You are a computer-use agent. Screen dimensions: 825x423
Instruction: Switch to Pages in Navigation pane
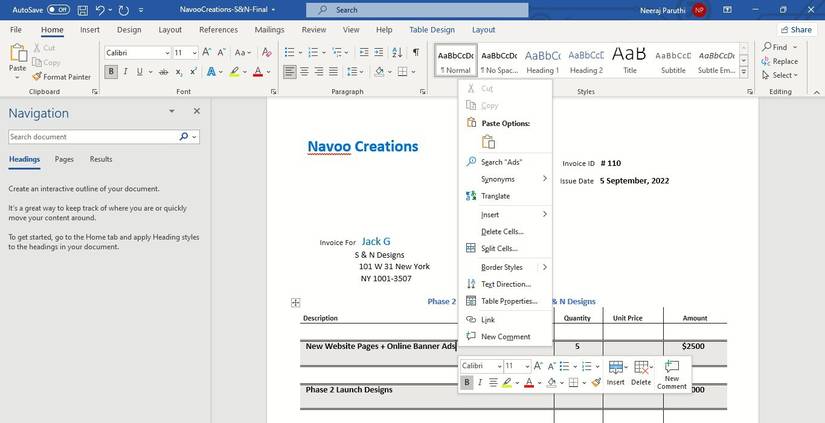tap(64, 159)
